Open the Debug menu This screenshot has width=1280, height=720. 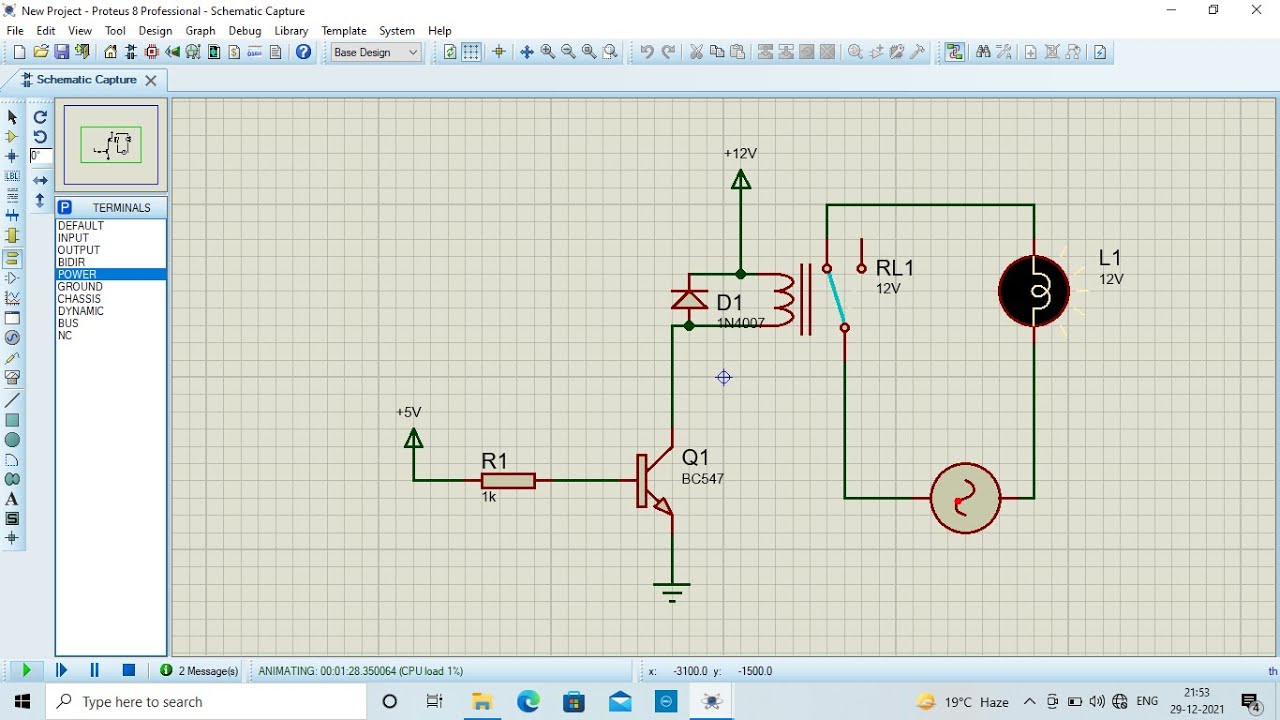(244, 31)
